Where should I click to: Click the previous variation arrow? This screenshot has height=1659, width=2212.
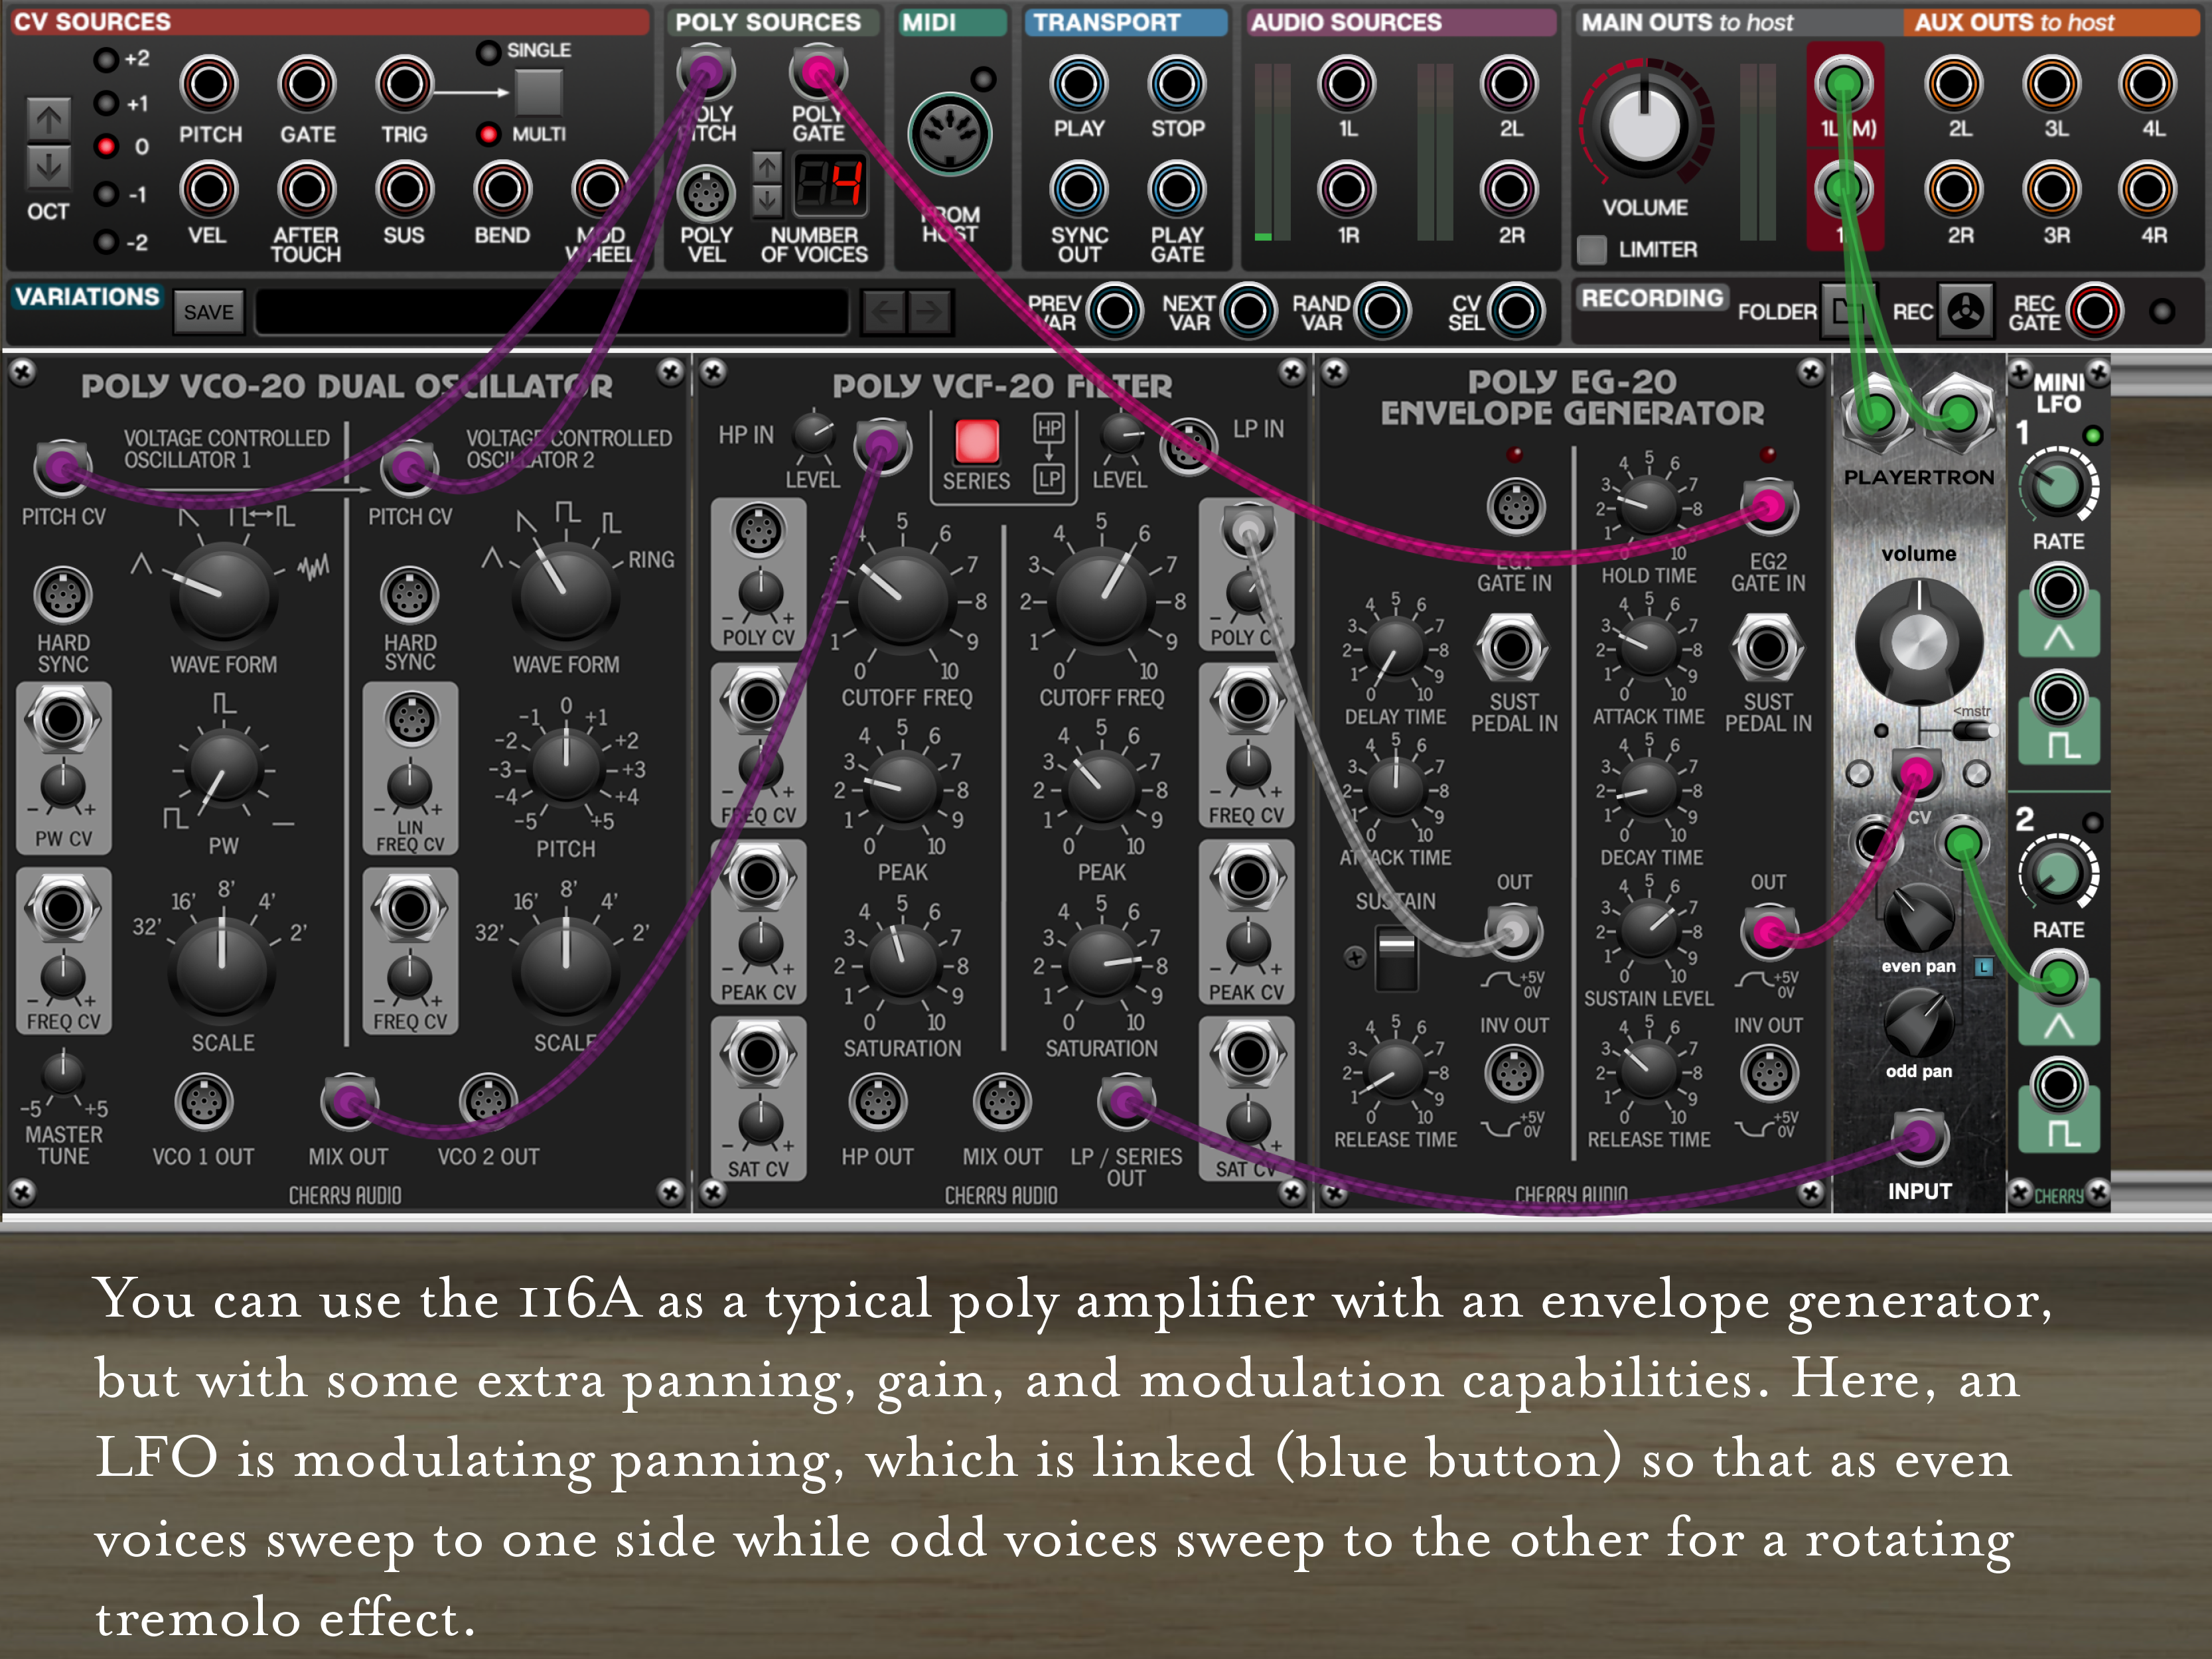884,312
